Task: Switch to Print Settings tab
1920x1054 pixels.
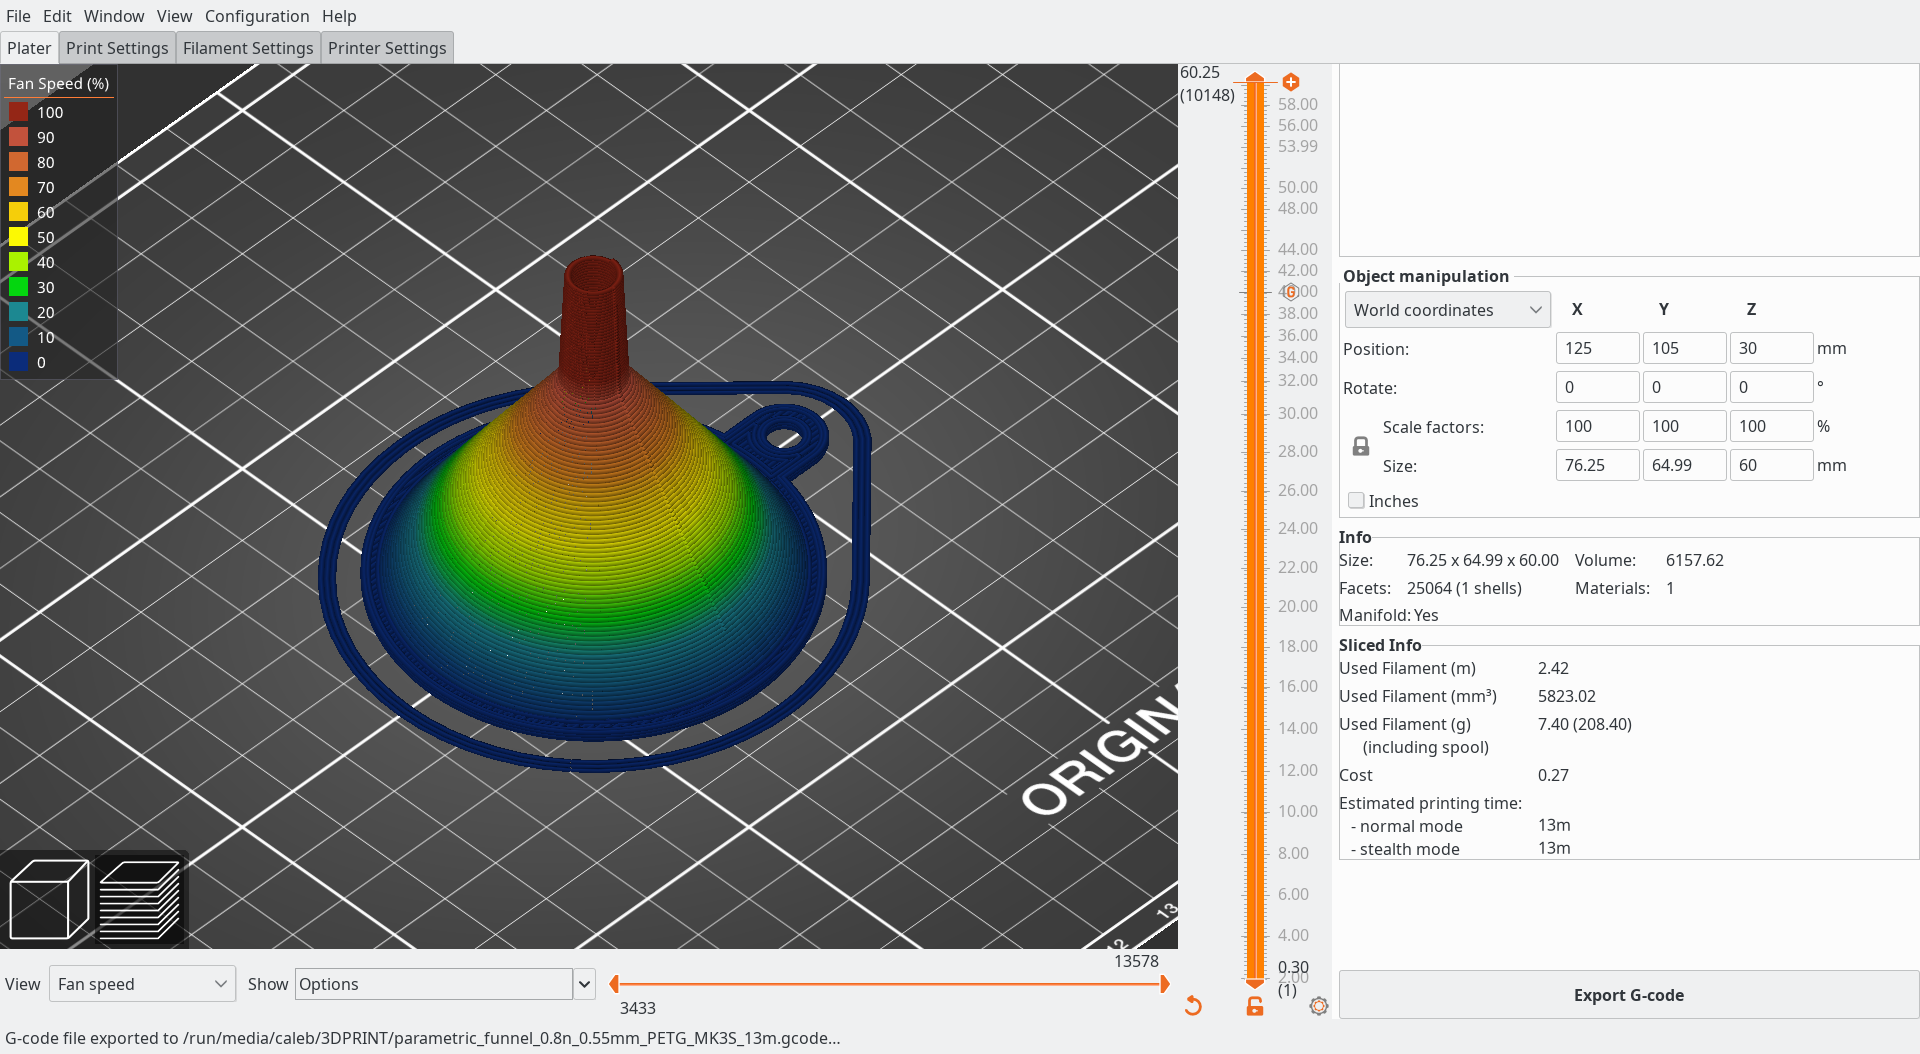Action: pyautogui.click(x=117, y=48)
